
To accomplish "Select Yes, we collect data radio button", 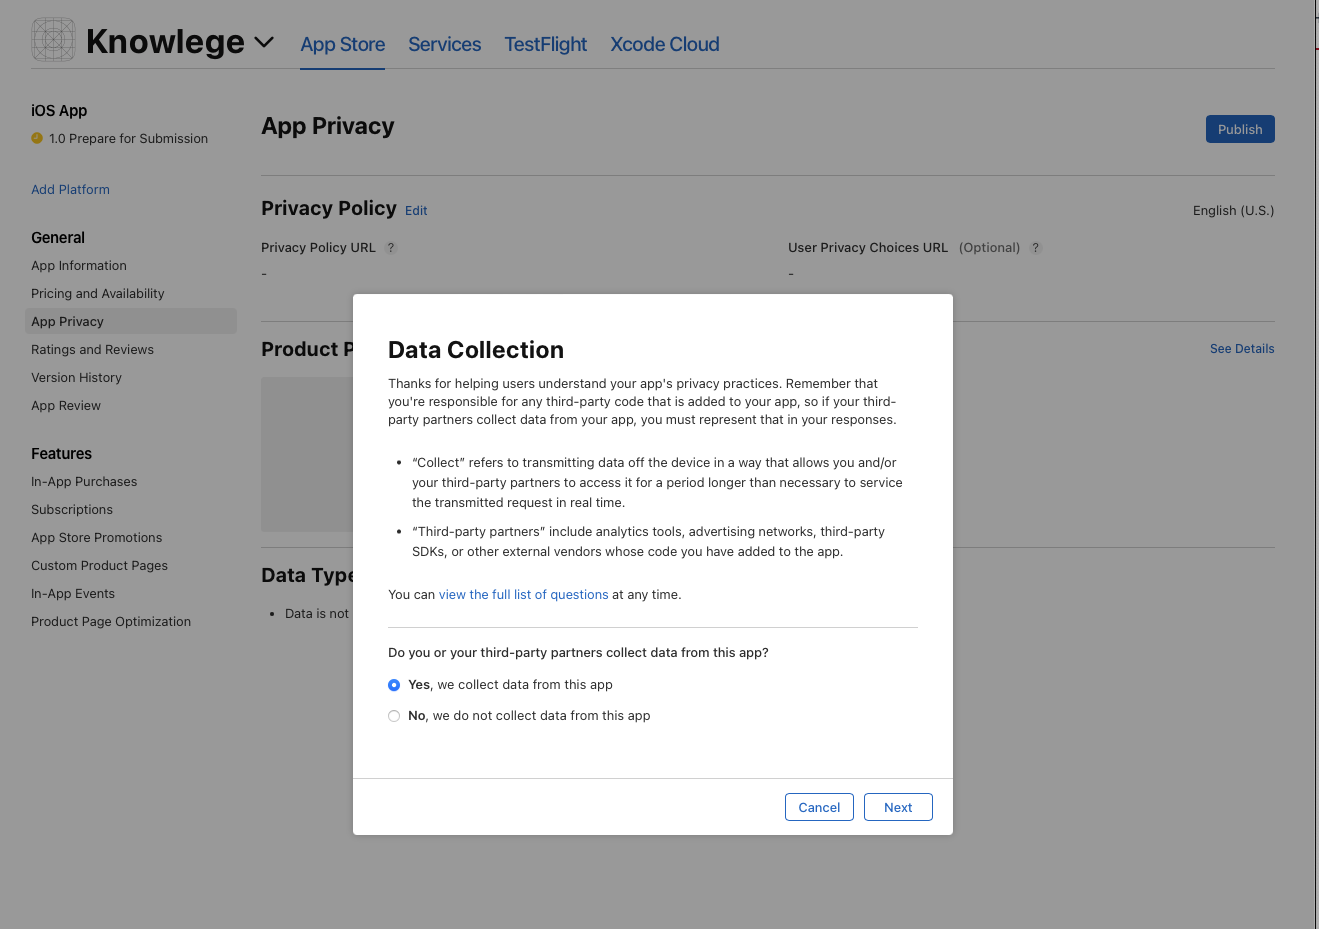I will 394,685.
